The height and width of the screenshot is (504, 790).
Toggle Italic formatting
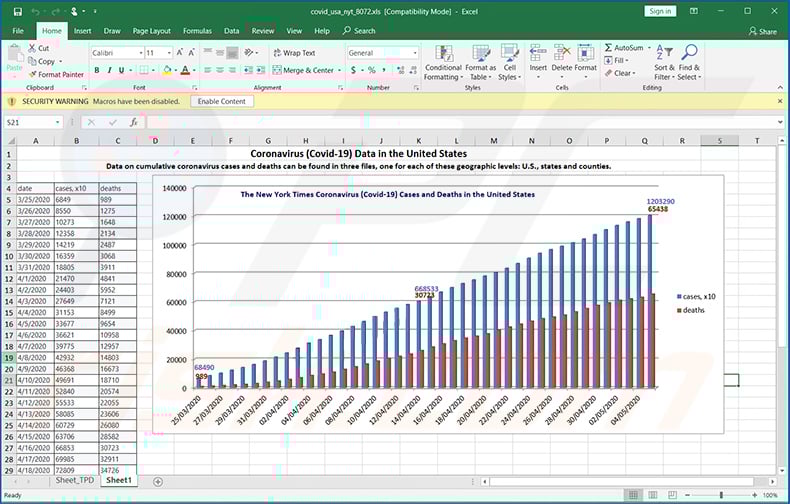109,70
